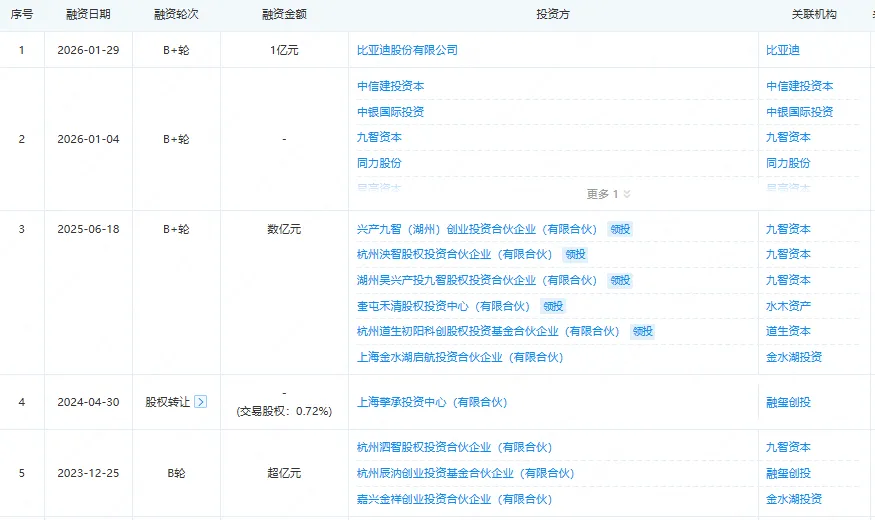
Task: Open investor link 比亚迪股份有限公司
Action: tap(407, 50)
